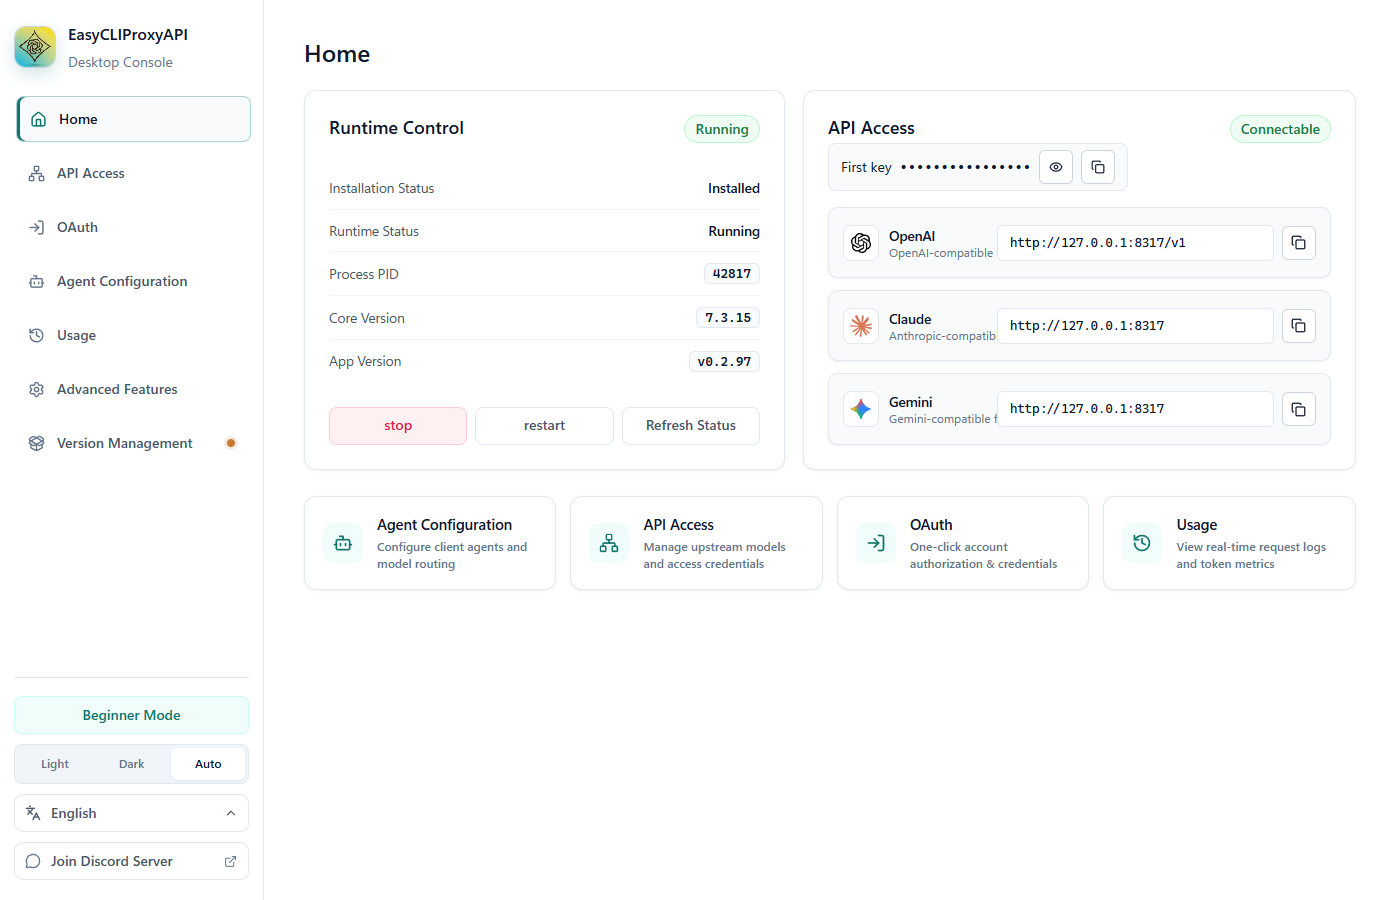Copy the Gemini endpoint URL

[1299, 408]
